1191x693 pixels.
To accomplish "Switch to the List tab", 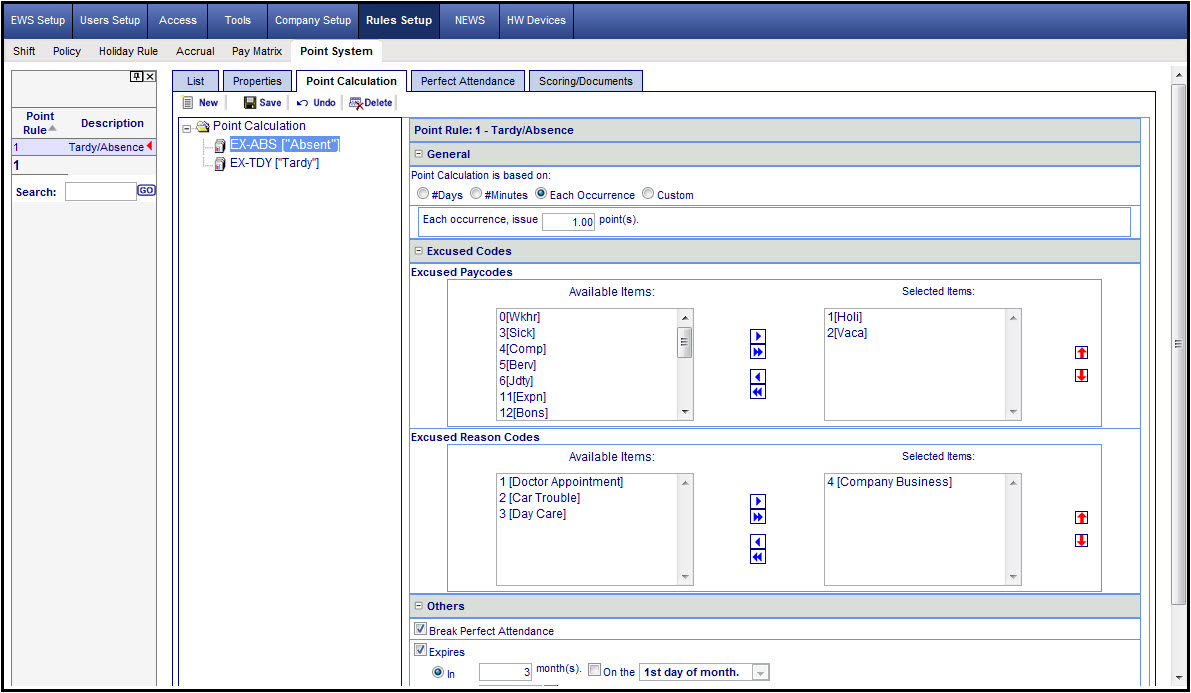I will click(x=196, y=81).
